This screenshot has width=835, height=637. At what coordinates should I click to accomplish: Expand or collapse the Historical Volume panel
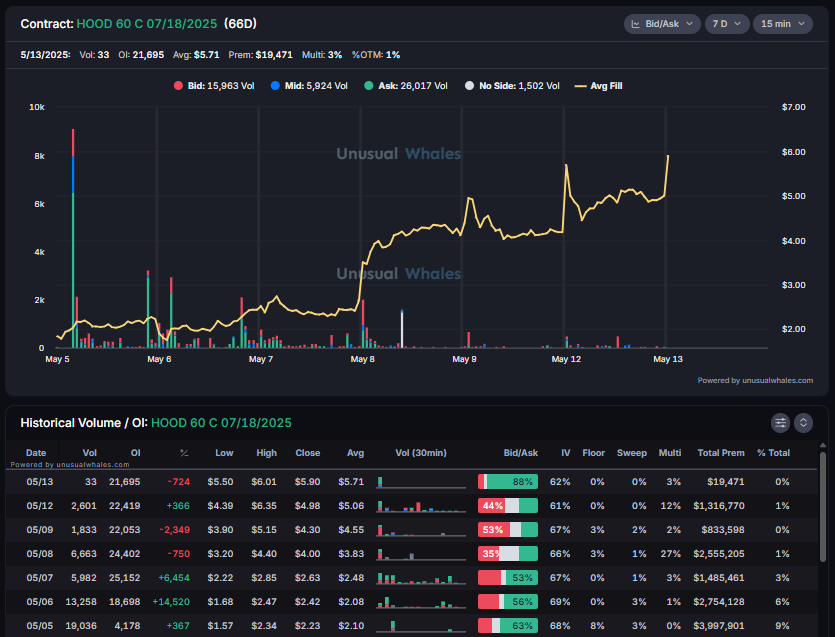(x=803, y=423)
